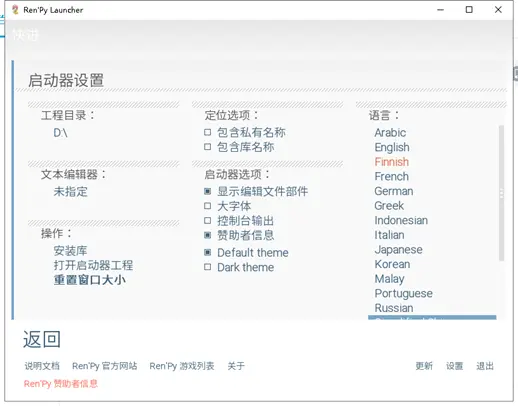The image size is (518, 406).
Task: Enable 控制台输出 checkbox
Action: (208, 221)
